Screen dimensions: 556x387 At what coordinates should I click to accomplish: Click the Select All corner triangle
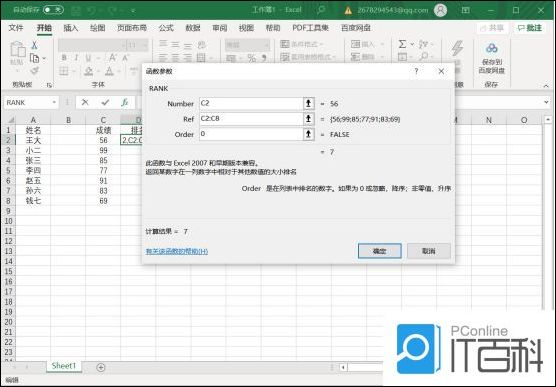pos(11,120)
